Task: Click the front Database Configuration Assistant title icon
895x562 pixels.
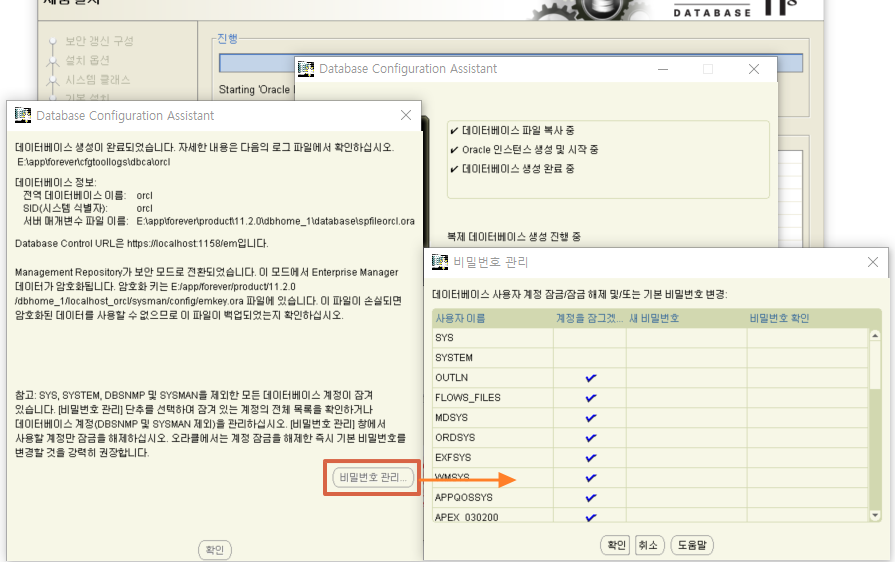Action: click(23, 115)
